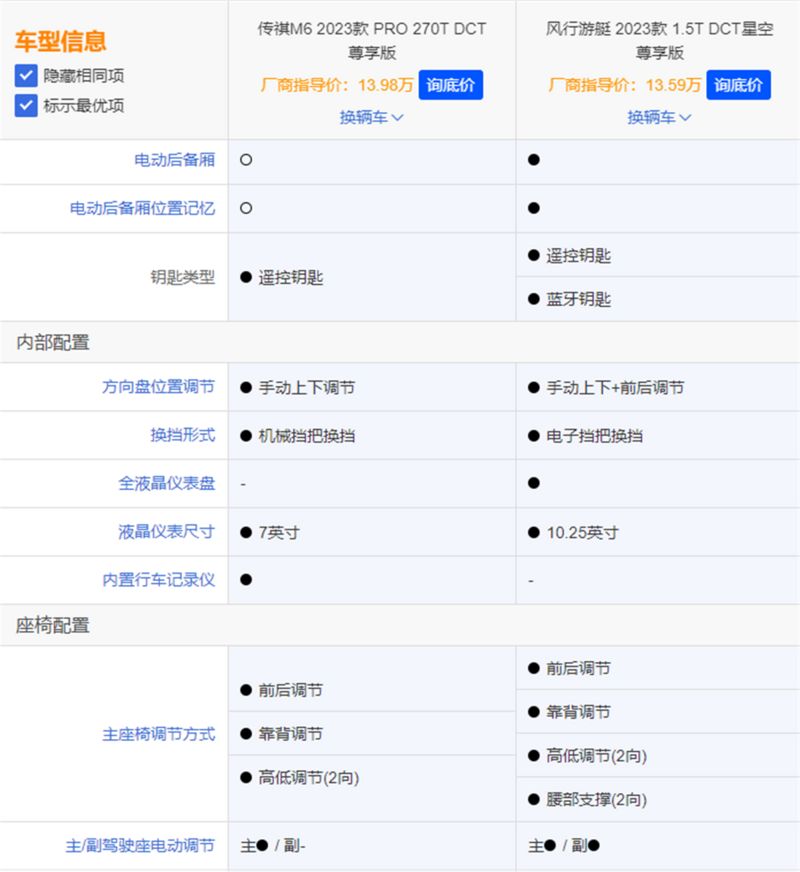Click the 机械挡把换挡 cell
Viewport: 800px width, 872px height.
[x=372, y=436]
